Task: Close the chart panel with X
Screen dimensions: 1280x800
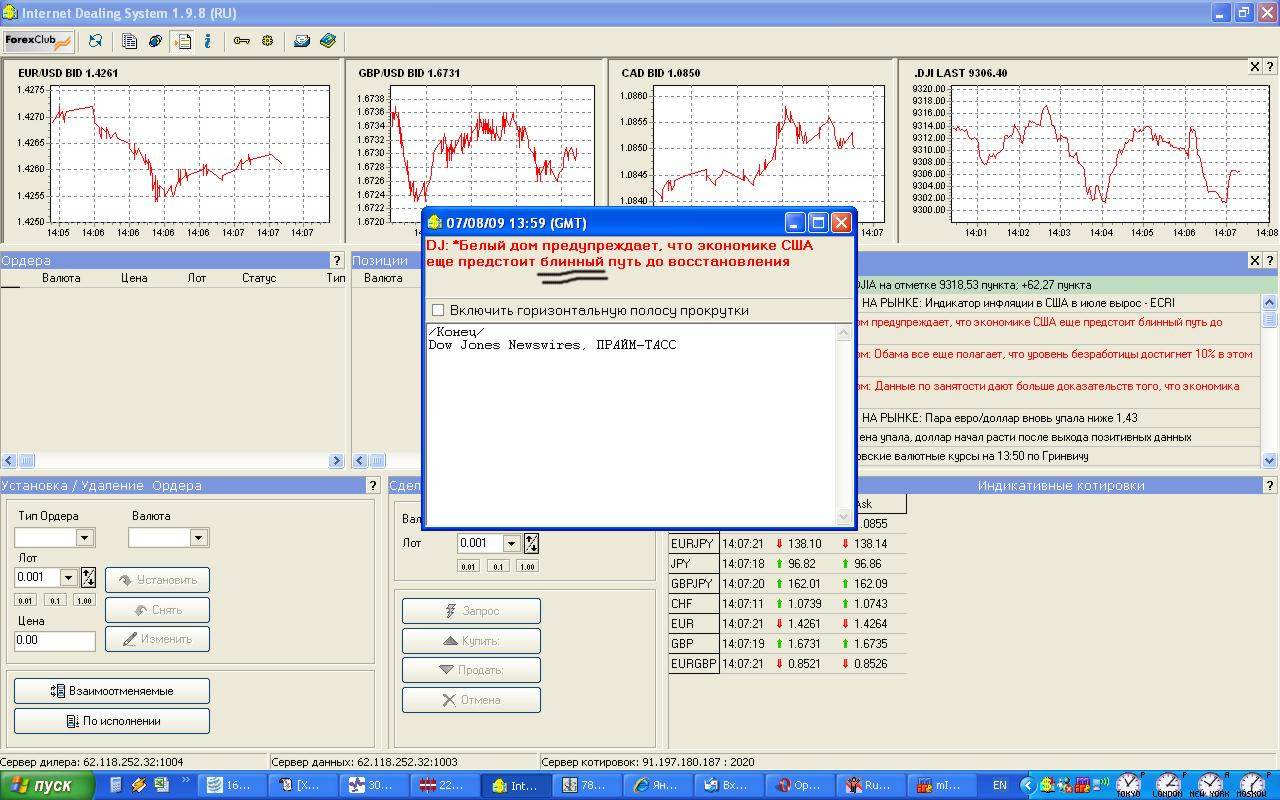Action: click(x=1255, y=67)
